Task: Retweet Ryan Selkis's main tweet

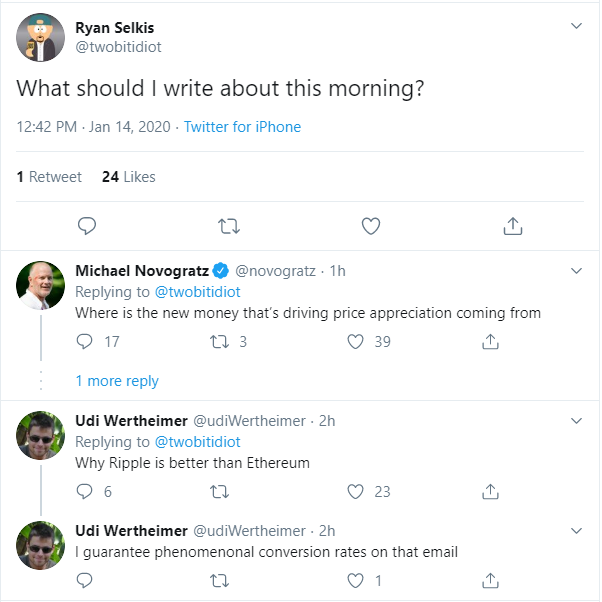Action: pyautogui.click(x=229, y=226)
